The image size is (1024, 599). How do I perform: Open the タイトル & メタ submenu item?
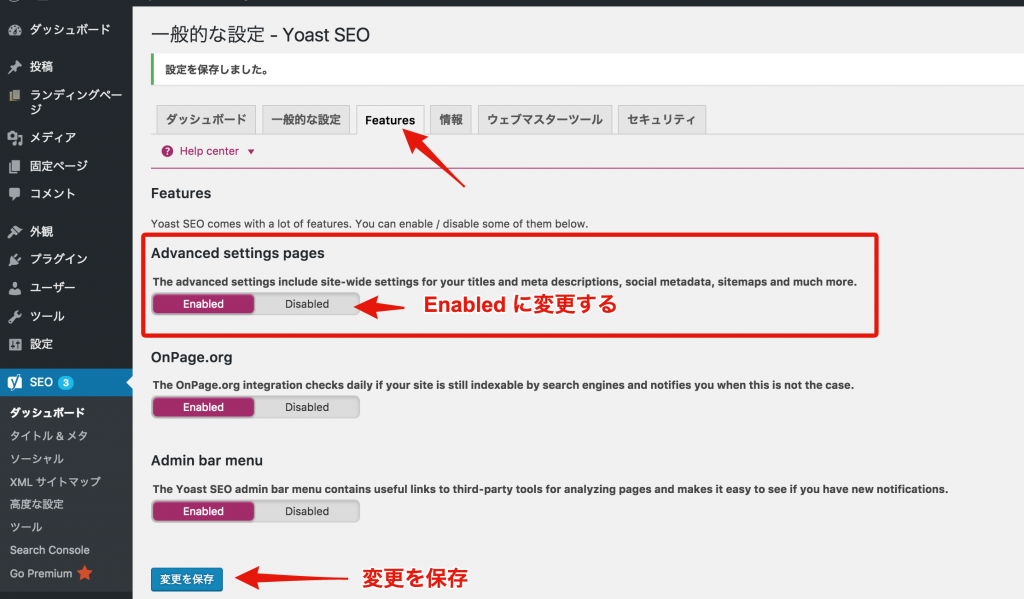click(48, 436)
